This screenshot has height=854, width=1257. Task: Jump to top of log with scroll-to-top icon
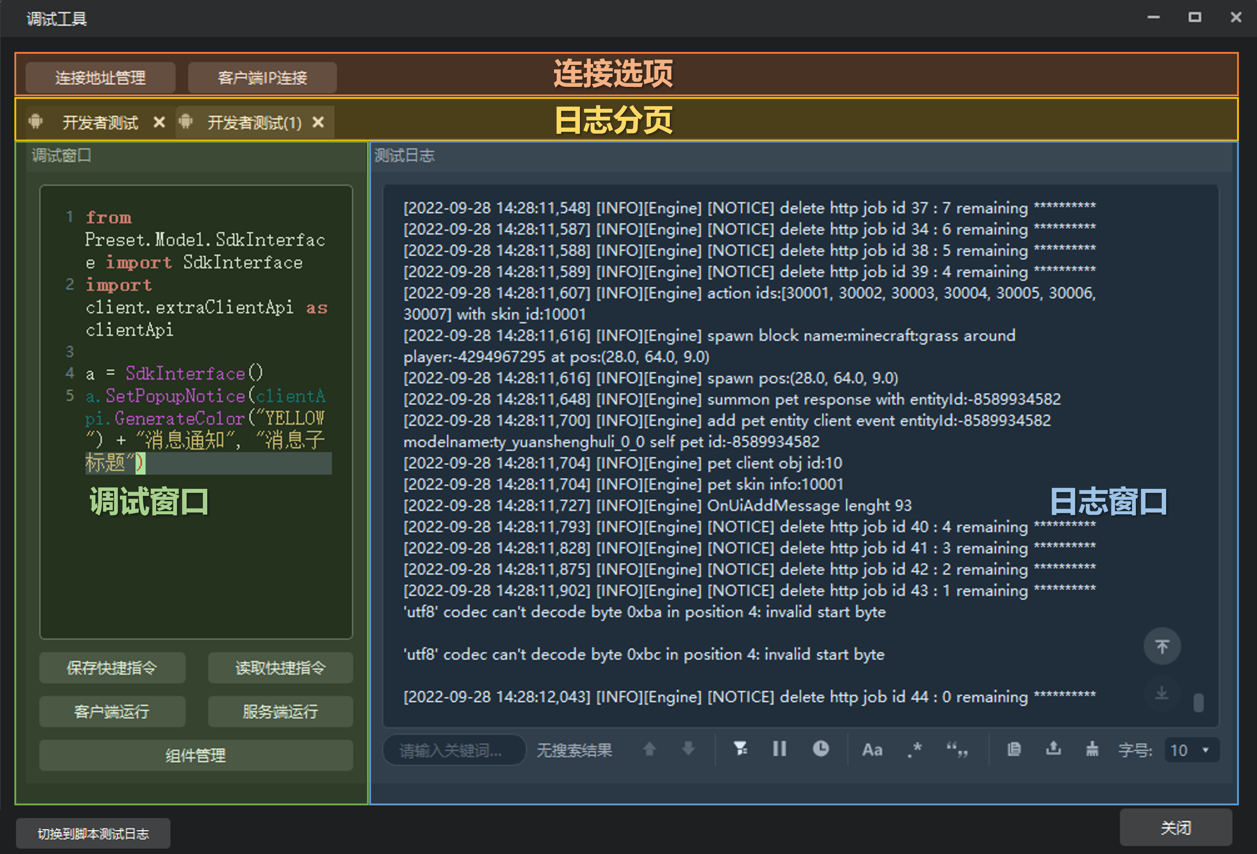coord(1162,646)
